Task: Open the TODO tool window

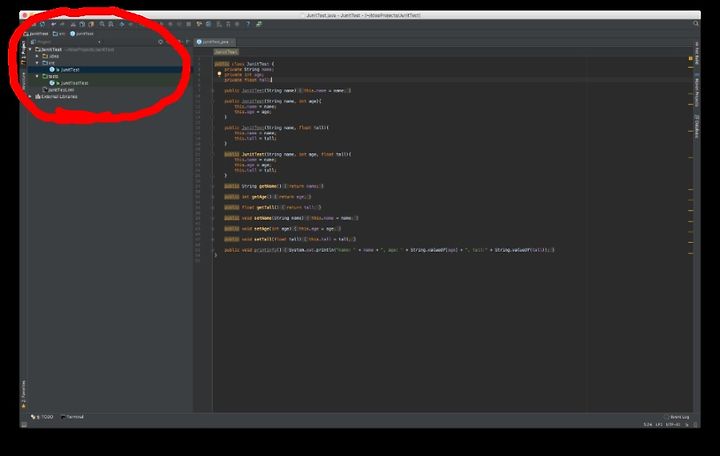Action: [42, 417]
